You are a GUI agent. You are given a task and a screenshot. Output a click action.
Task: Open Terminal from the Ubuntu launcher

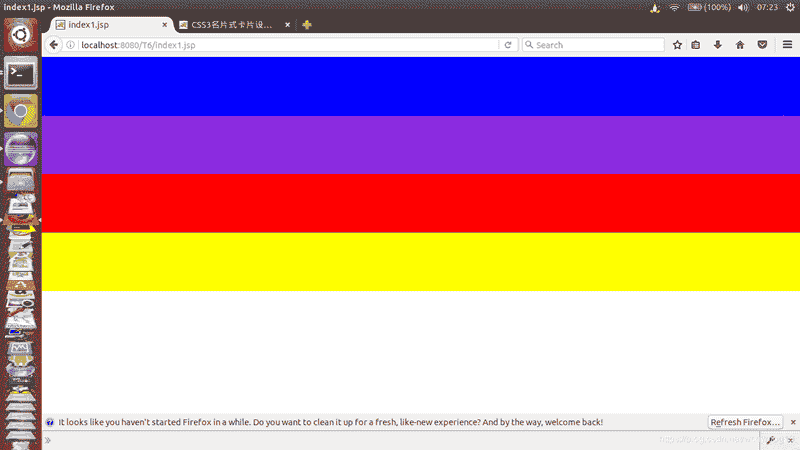(21, 73)
